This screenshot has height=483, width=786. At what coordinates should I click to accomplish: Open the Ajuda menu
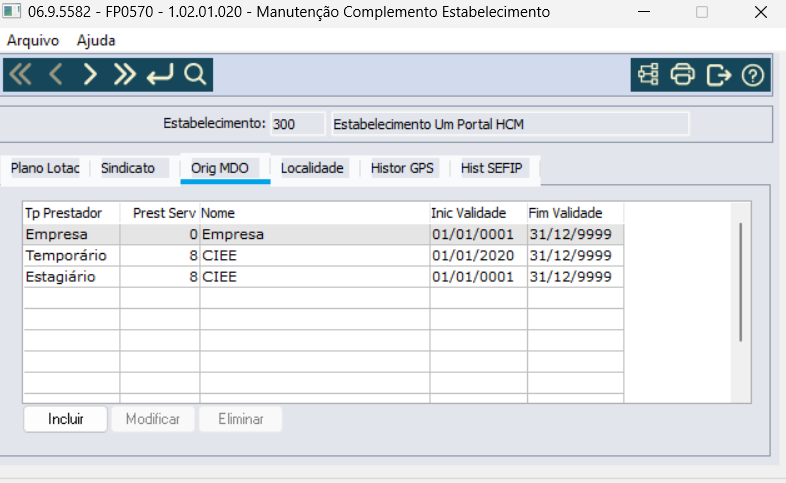tap(96, 41)
